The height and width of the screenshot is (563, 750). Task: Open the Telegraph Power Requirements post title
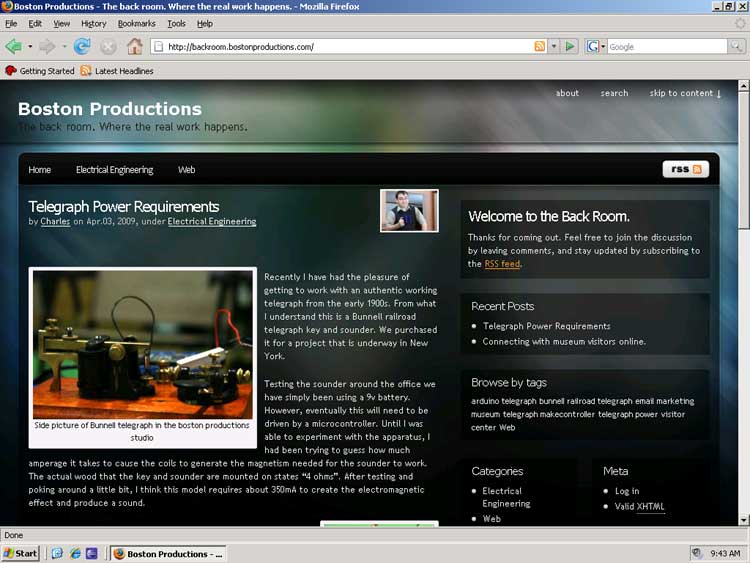pos(123,206)
